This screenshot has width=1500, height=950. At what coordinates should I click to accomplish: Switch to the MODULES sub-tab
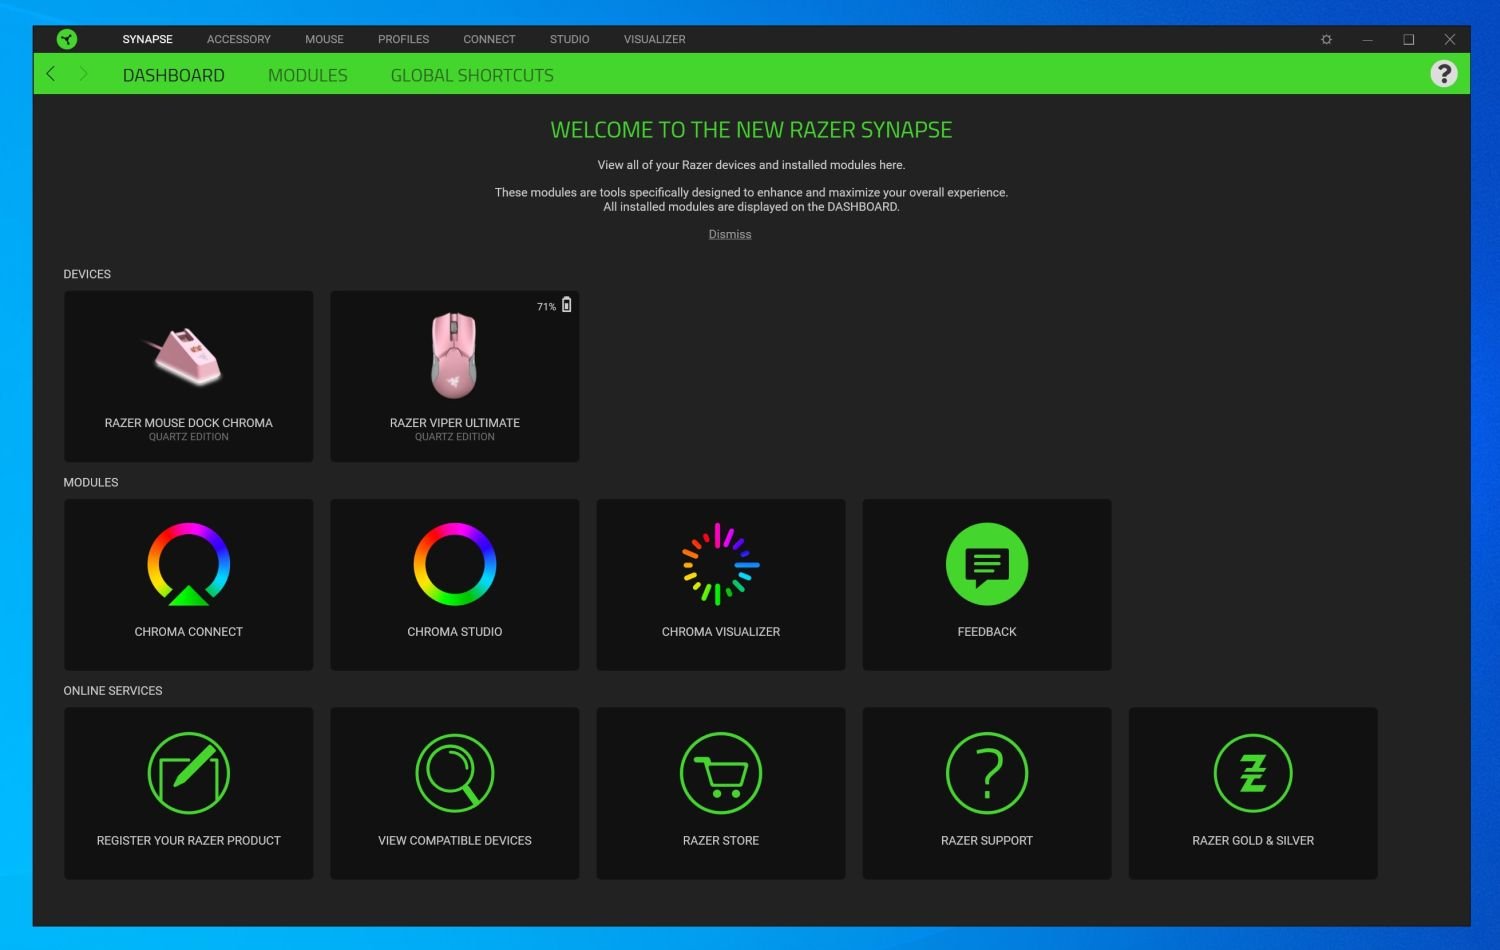click(308, 75)
